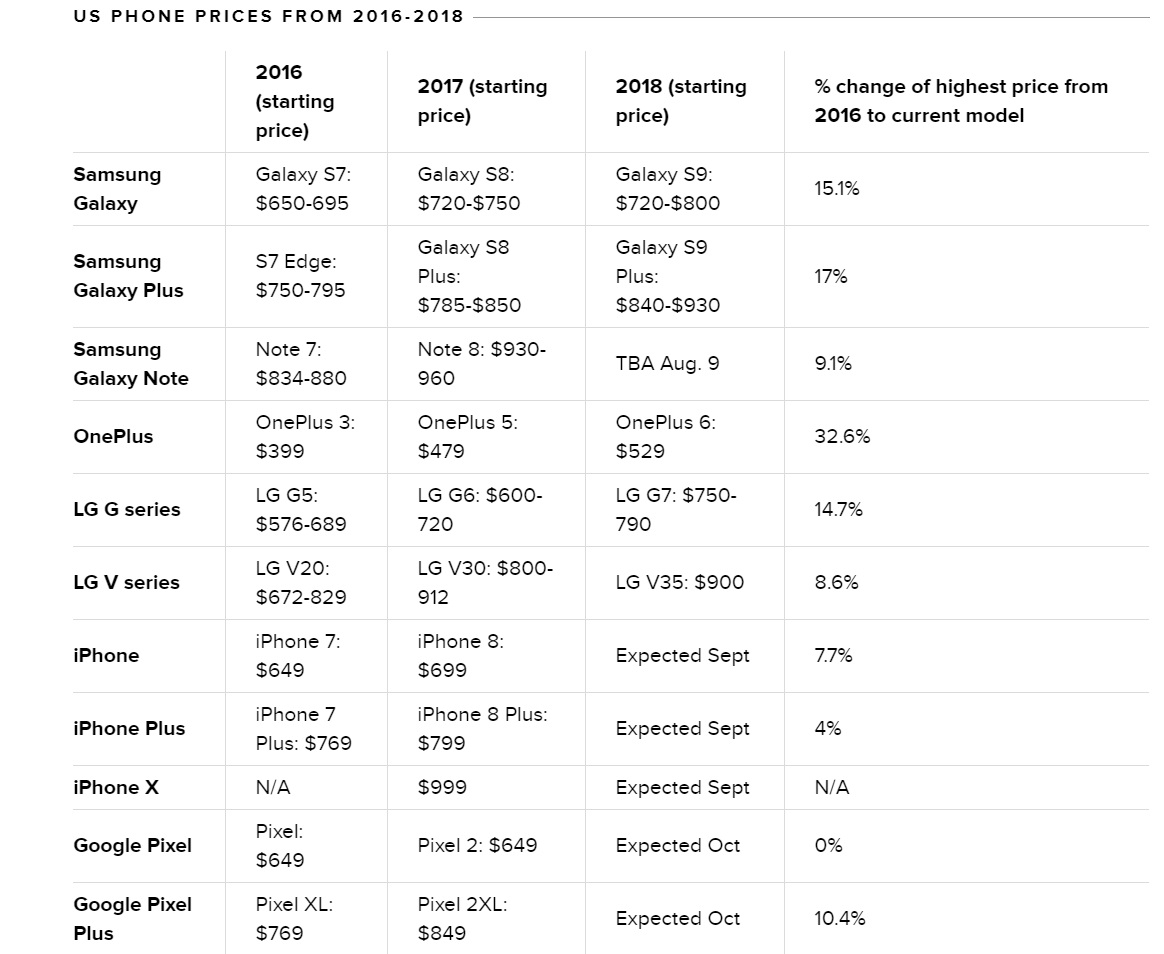This screenshot has height=954, width=1164.
Task: Click the $999 iPhone X price cell
Action: pos(442,788)
